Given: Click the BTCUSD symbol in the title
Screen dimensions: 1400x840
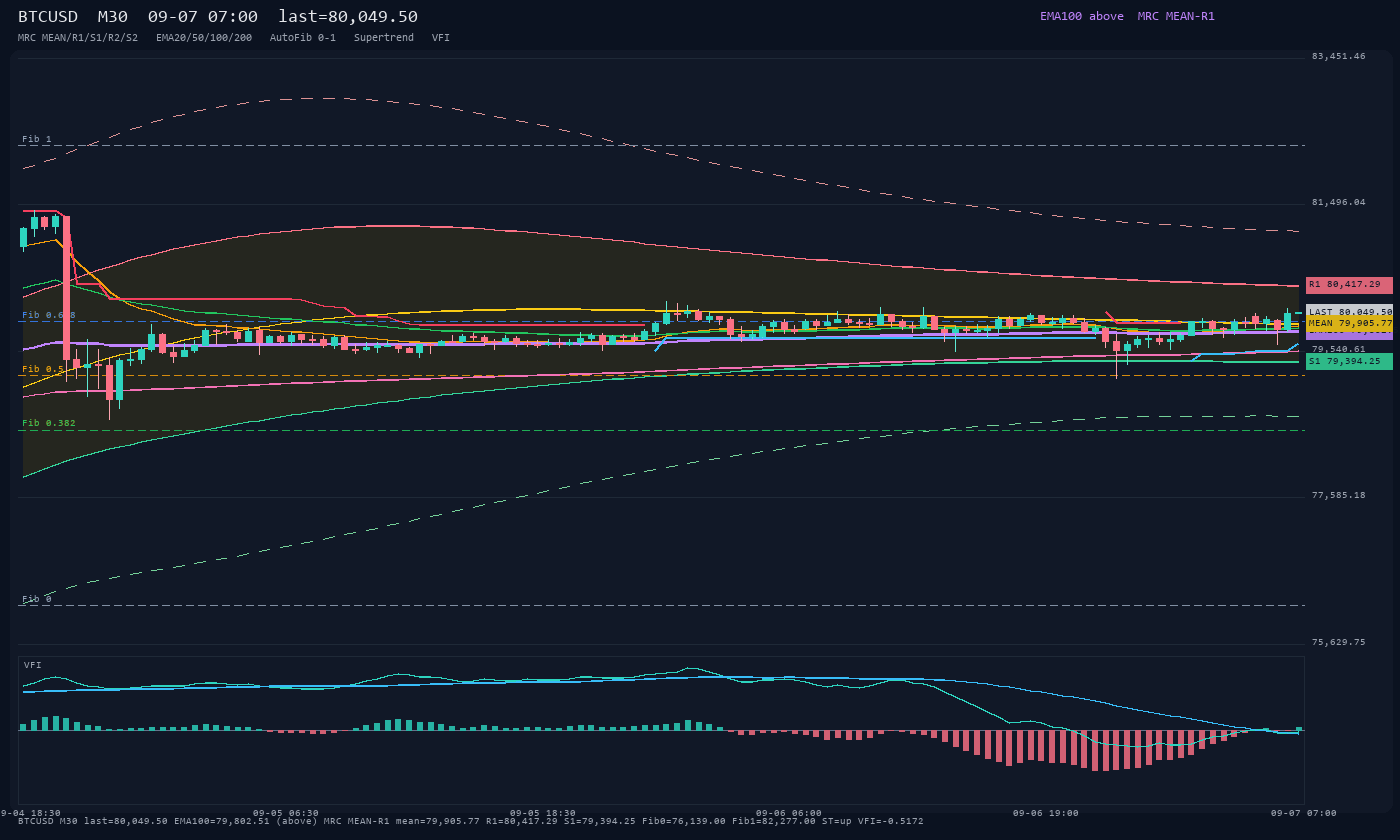Looking at the screenshot, I should pos(48,17).
